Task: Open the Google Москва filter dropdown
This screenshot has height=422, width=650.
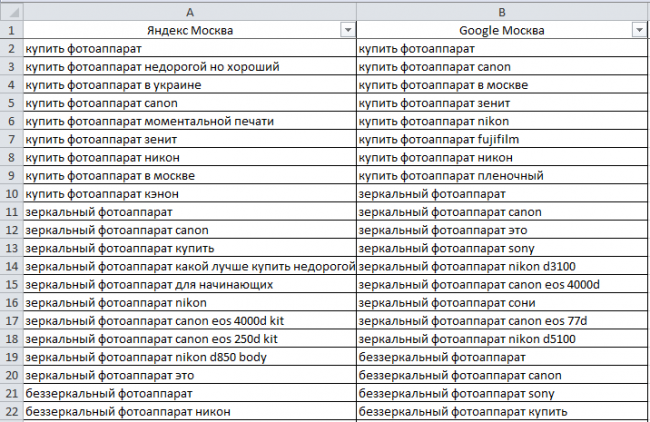Action: 638,30
